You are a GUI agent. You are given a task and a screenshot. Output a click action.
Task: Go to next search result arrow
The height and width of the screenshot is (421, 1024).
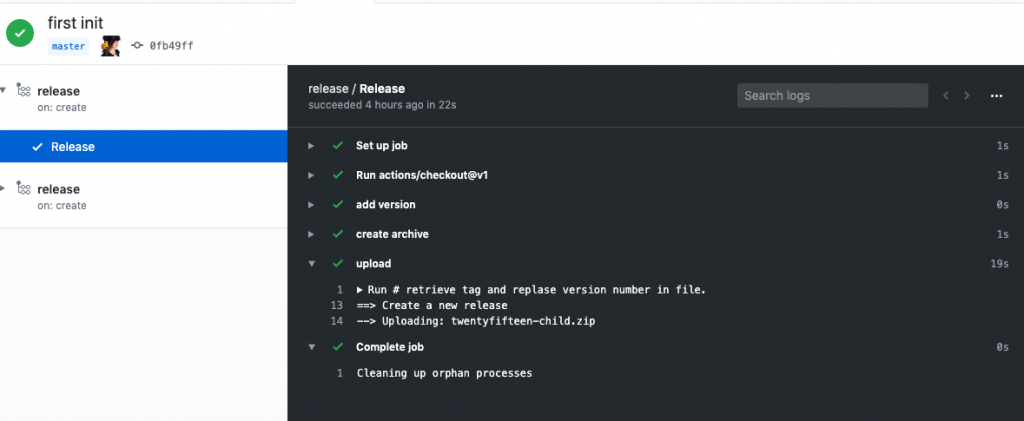coord(967,96)
